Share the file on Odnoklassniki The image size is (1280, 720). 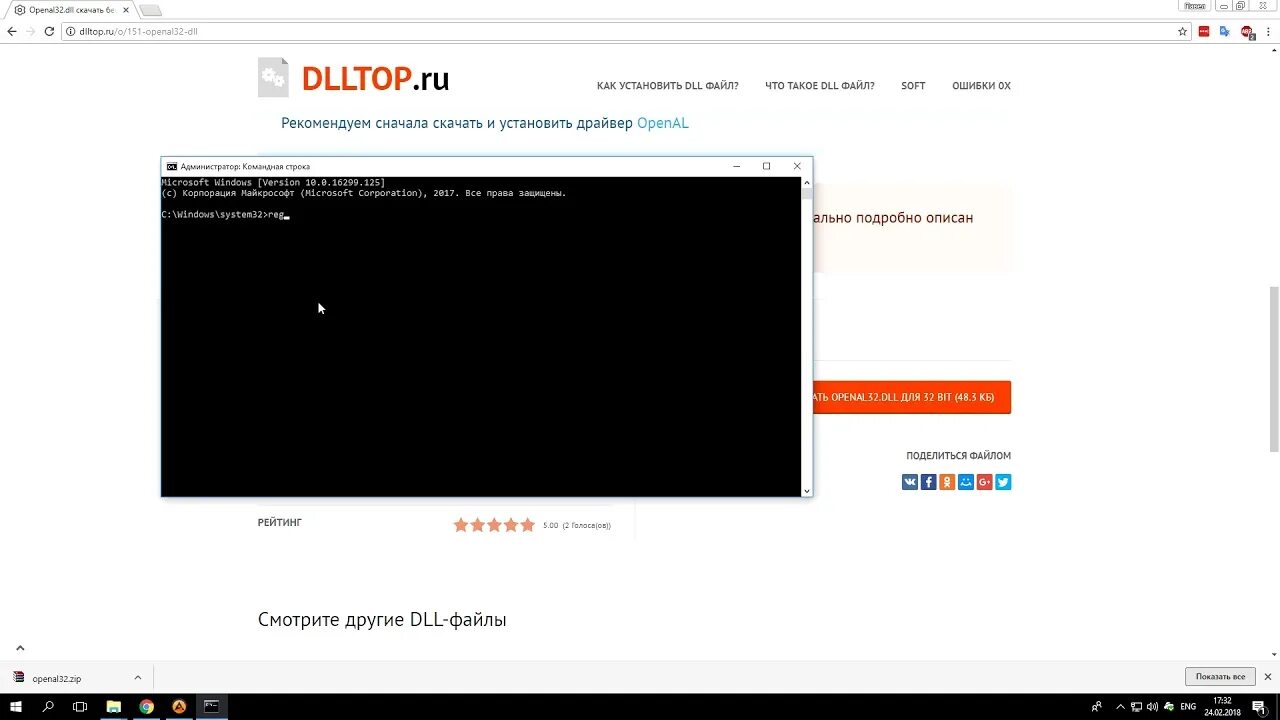coord(947,482)
